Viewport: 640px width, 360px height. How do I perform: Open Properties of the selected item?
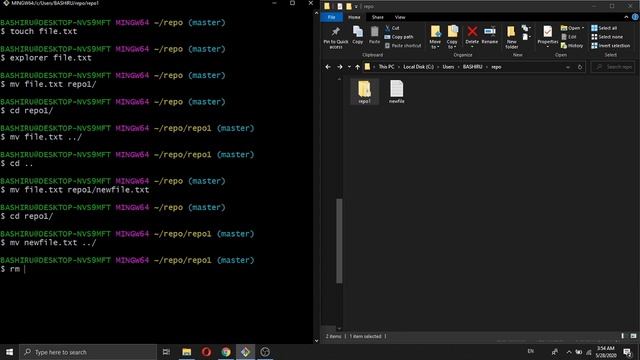[547, 36]
